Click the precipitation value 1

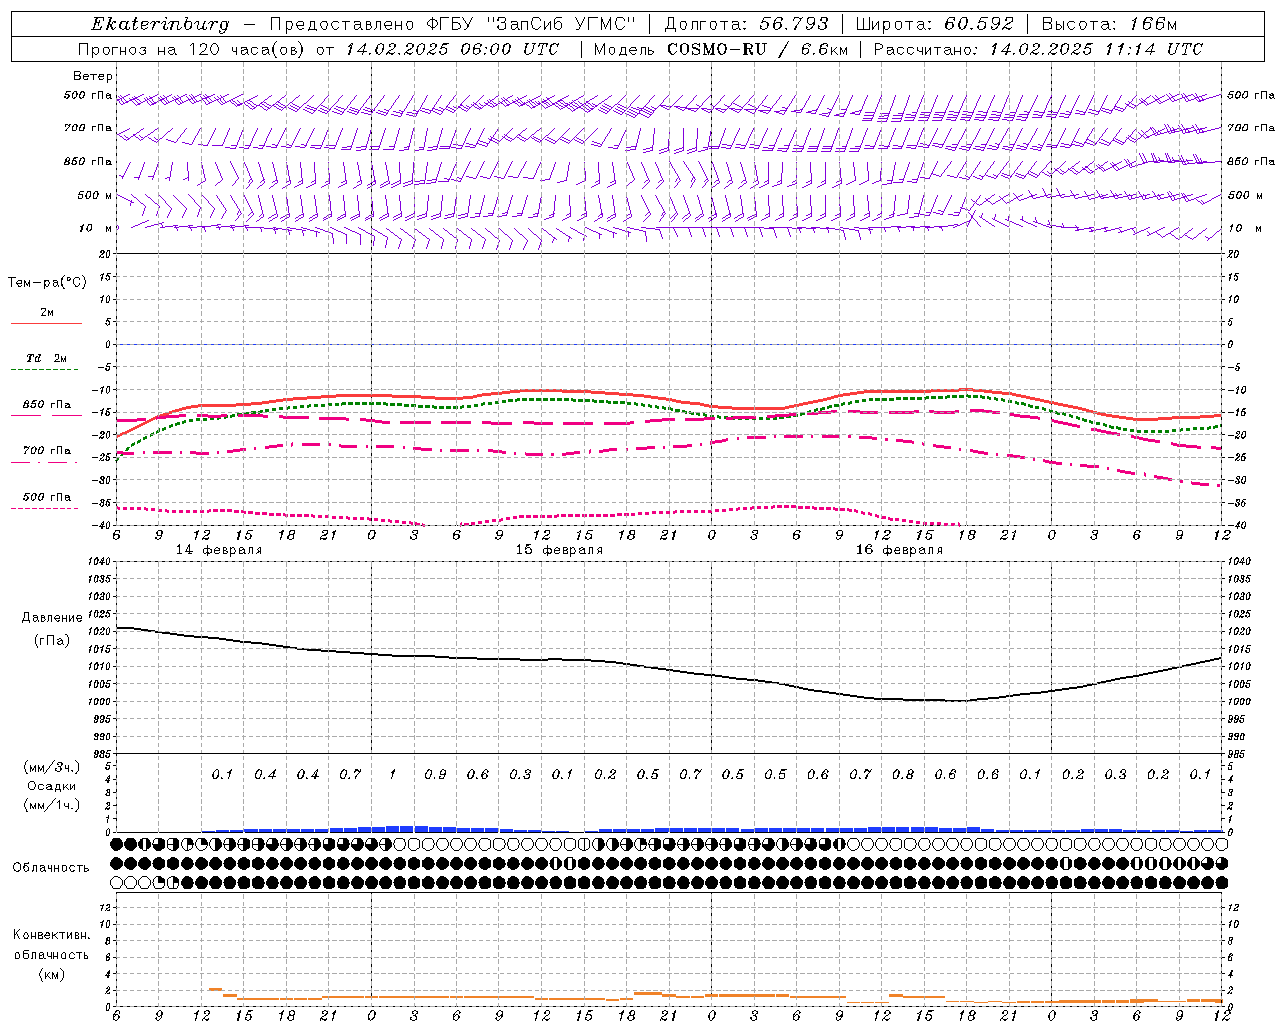click(393, 775)
